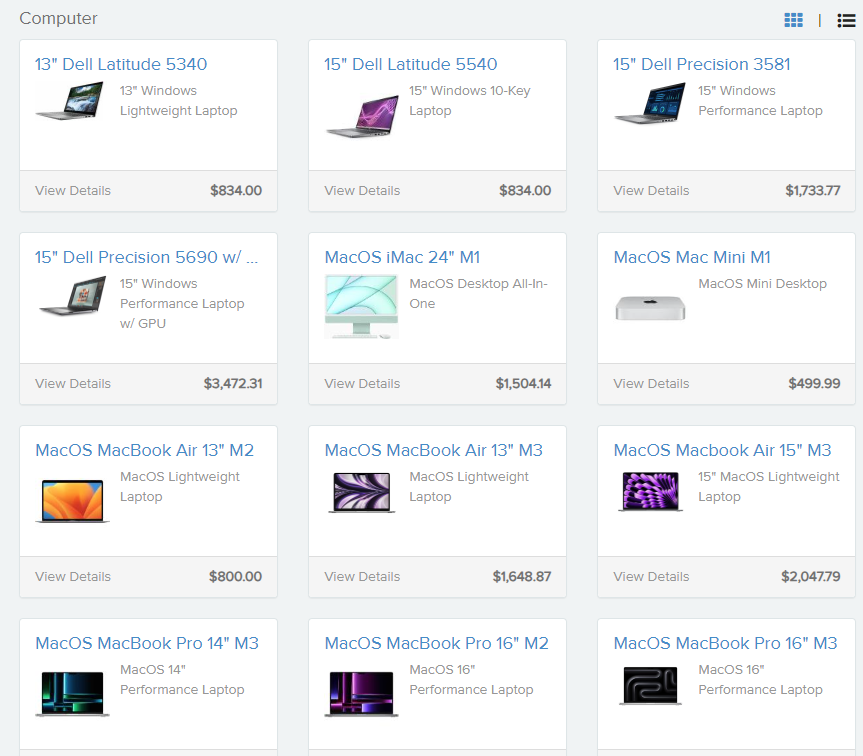Click the $499.99 price

(814, 384)
